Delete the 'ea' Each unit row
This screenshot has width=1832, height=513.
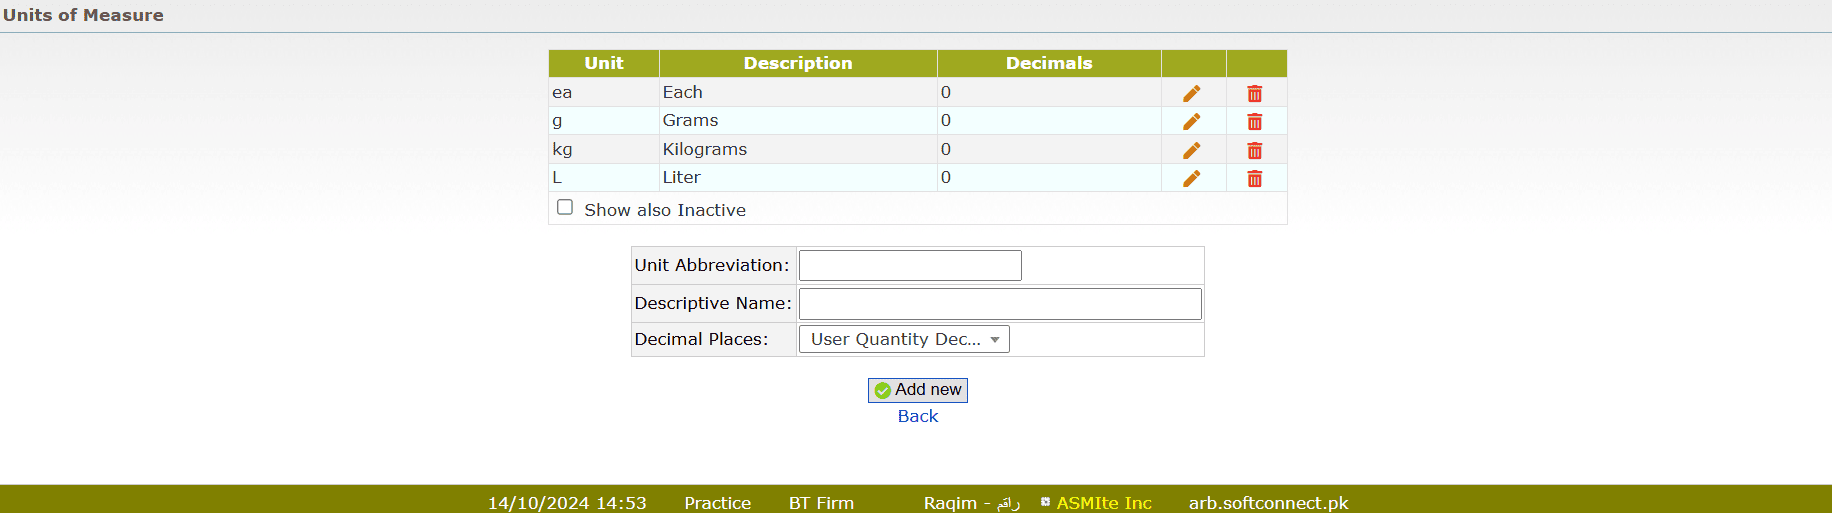point(1254,93)
